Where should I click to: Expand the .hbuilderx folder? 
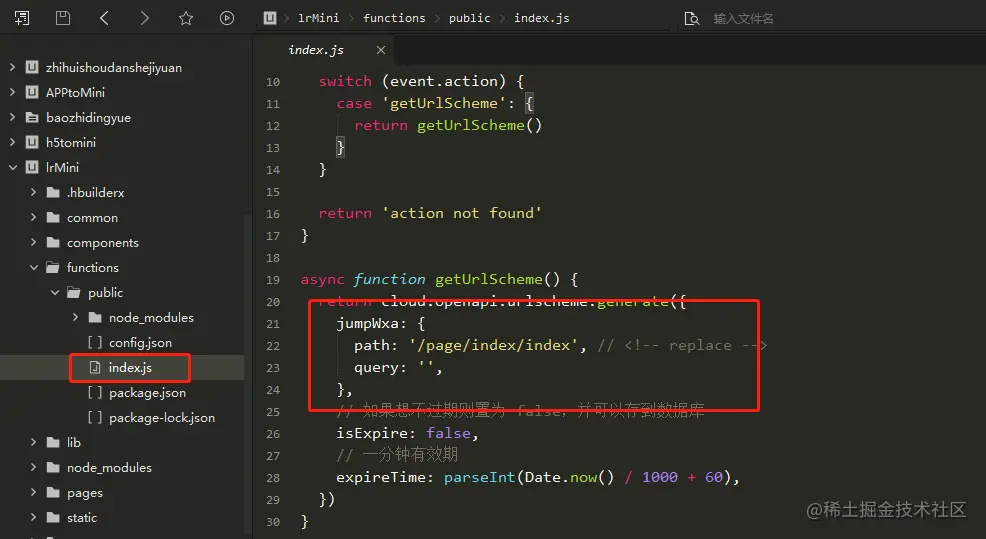pyautogui.click(x=33, y=192)
